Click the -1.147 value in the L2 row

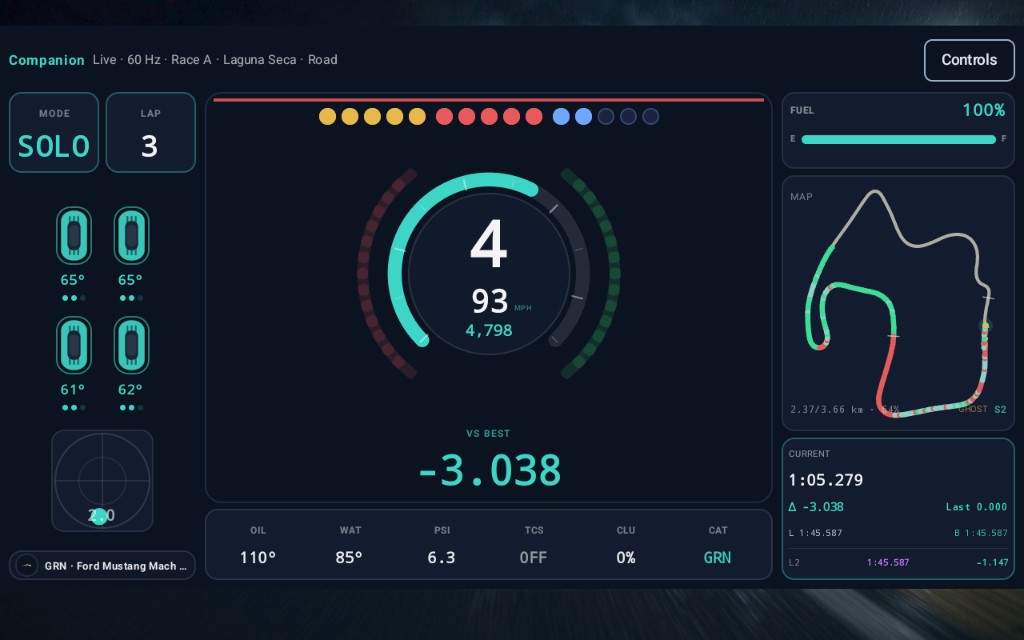(991, 562)
